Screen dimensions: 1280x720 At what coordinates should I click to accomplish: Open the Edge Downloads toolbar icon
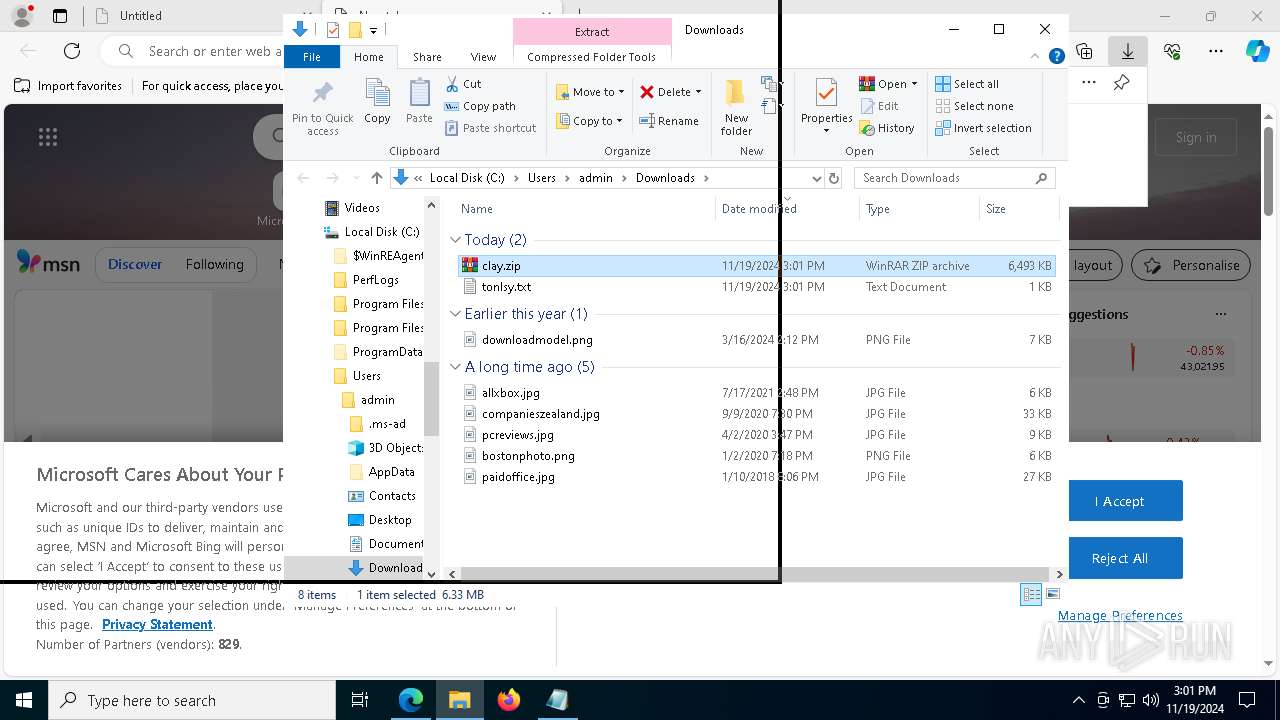(x=1127, y=51)
